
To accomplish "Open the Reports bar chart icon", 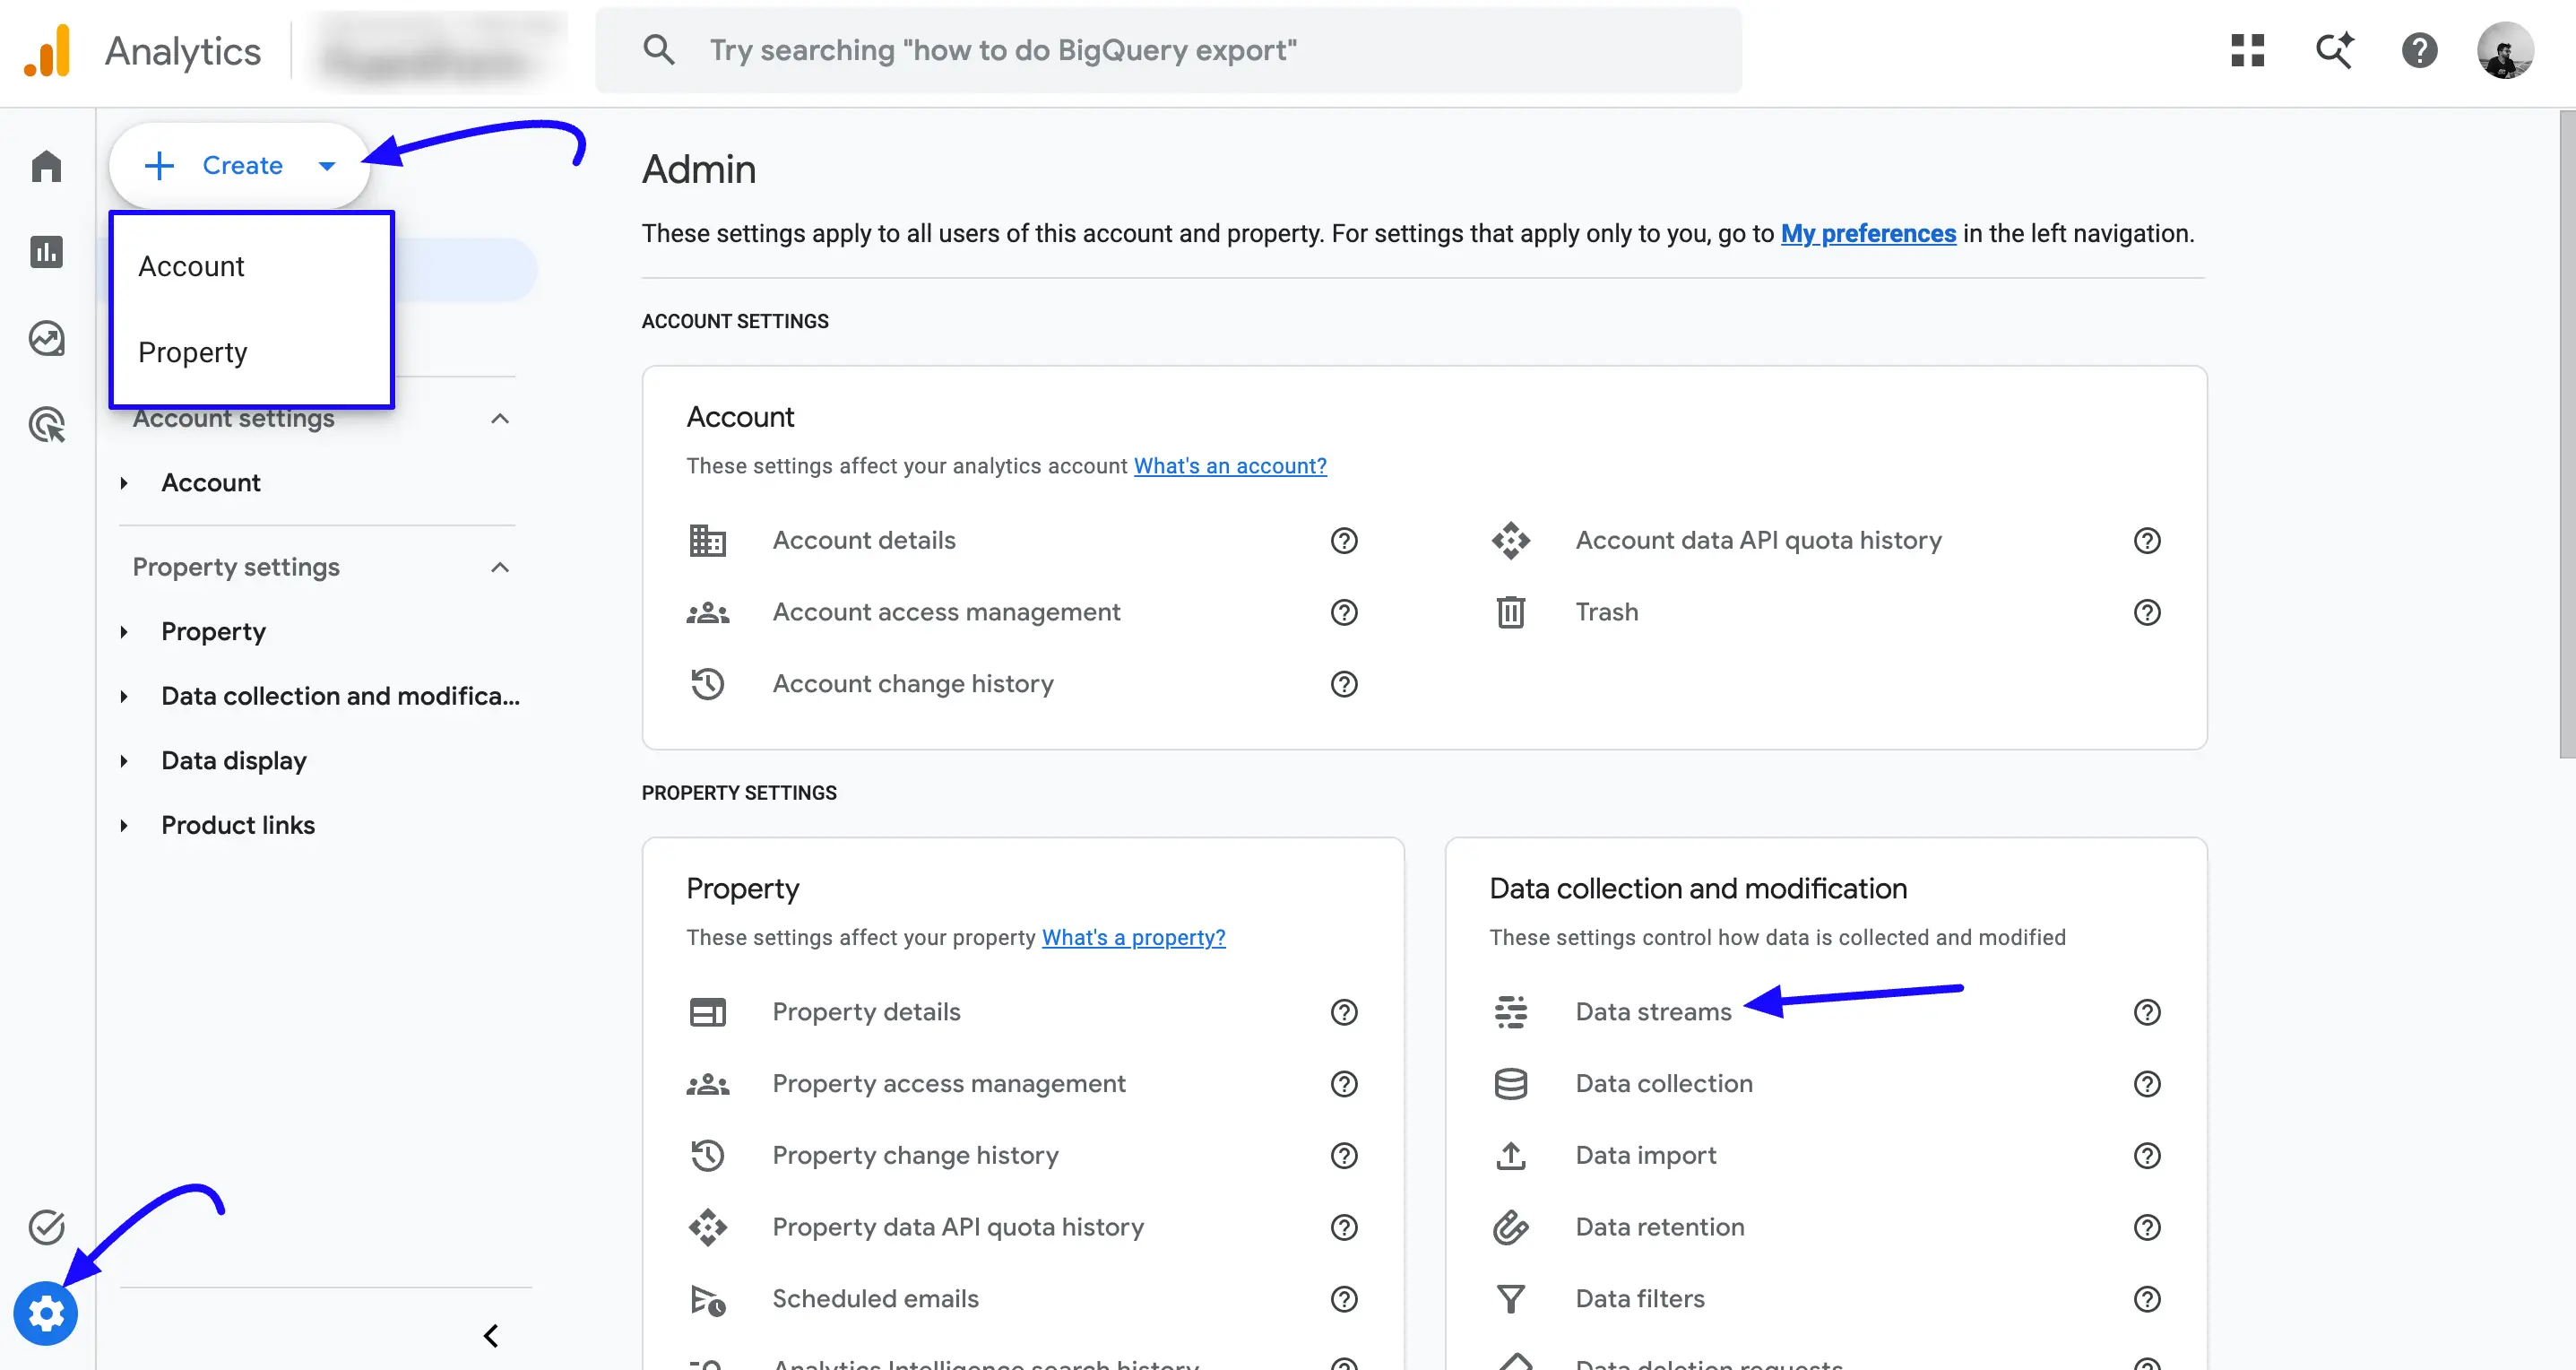I will coord(46,252).
